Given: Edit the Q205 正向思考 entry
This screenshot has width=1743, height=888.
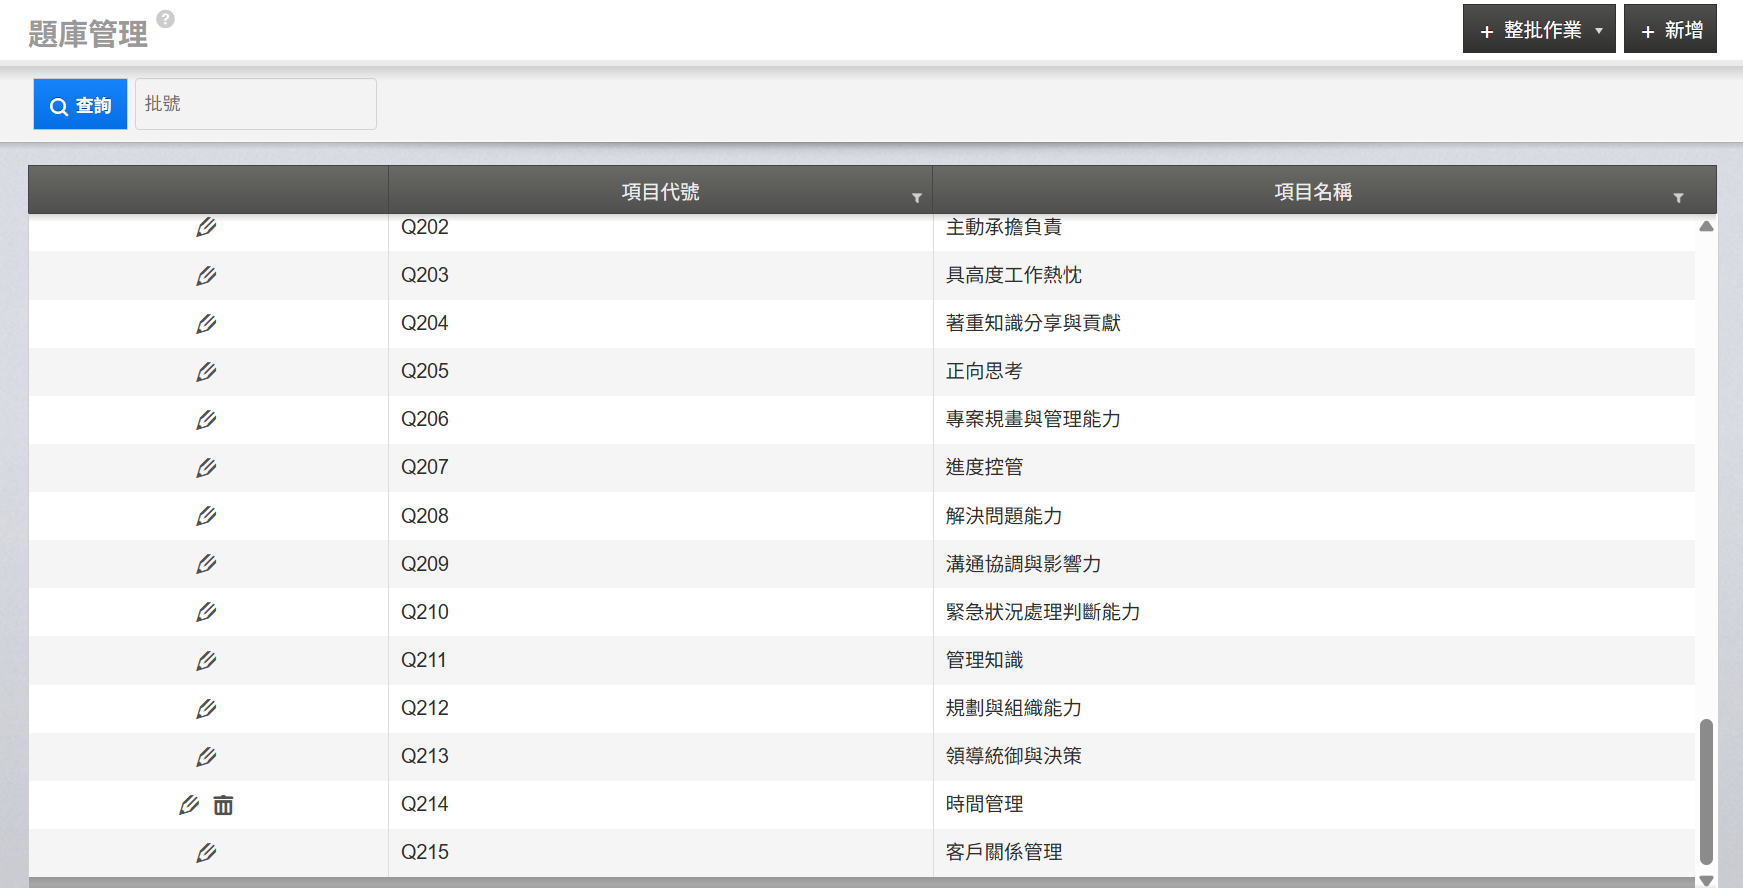Looking at the screenshot, I should (206, 372).
